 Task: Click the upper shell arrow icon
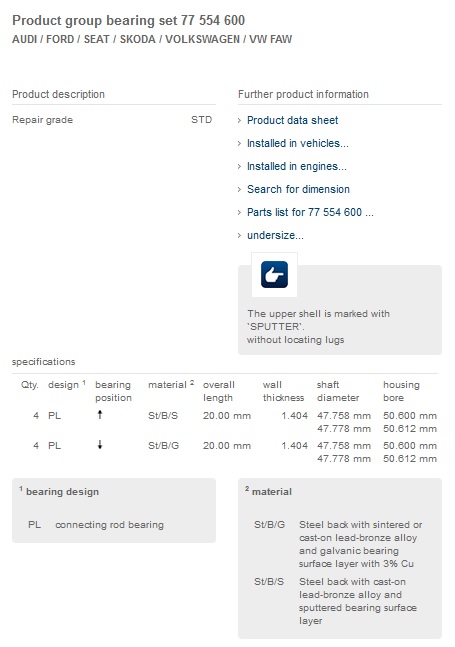coord(100,415)
